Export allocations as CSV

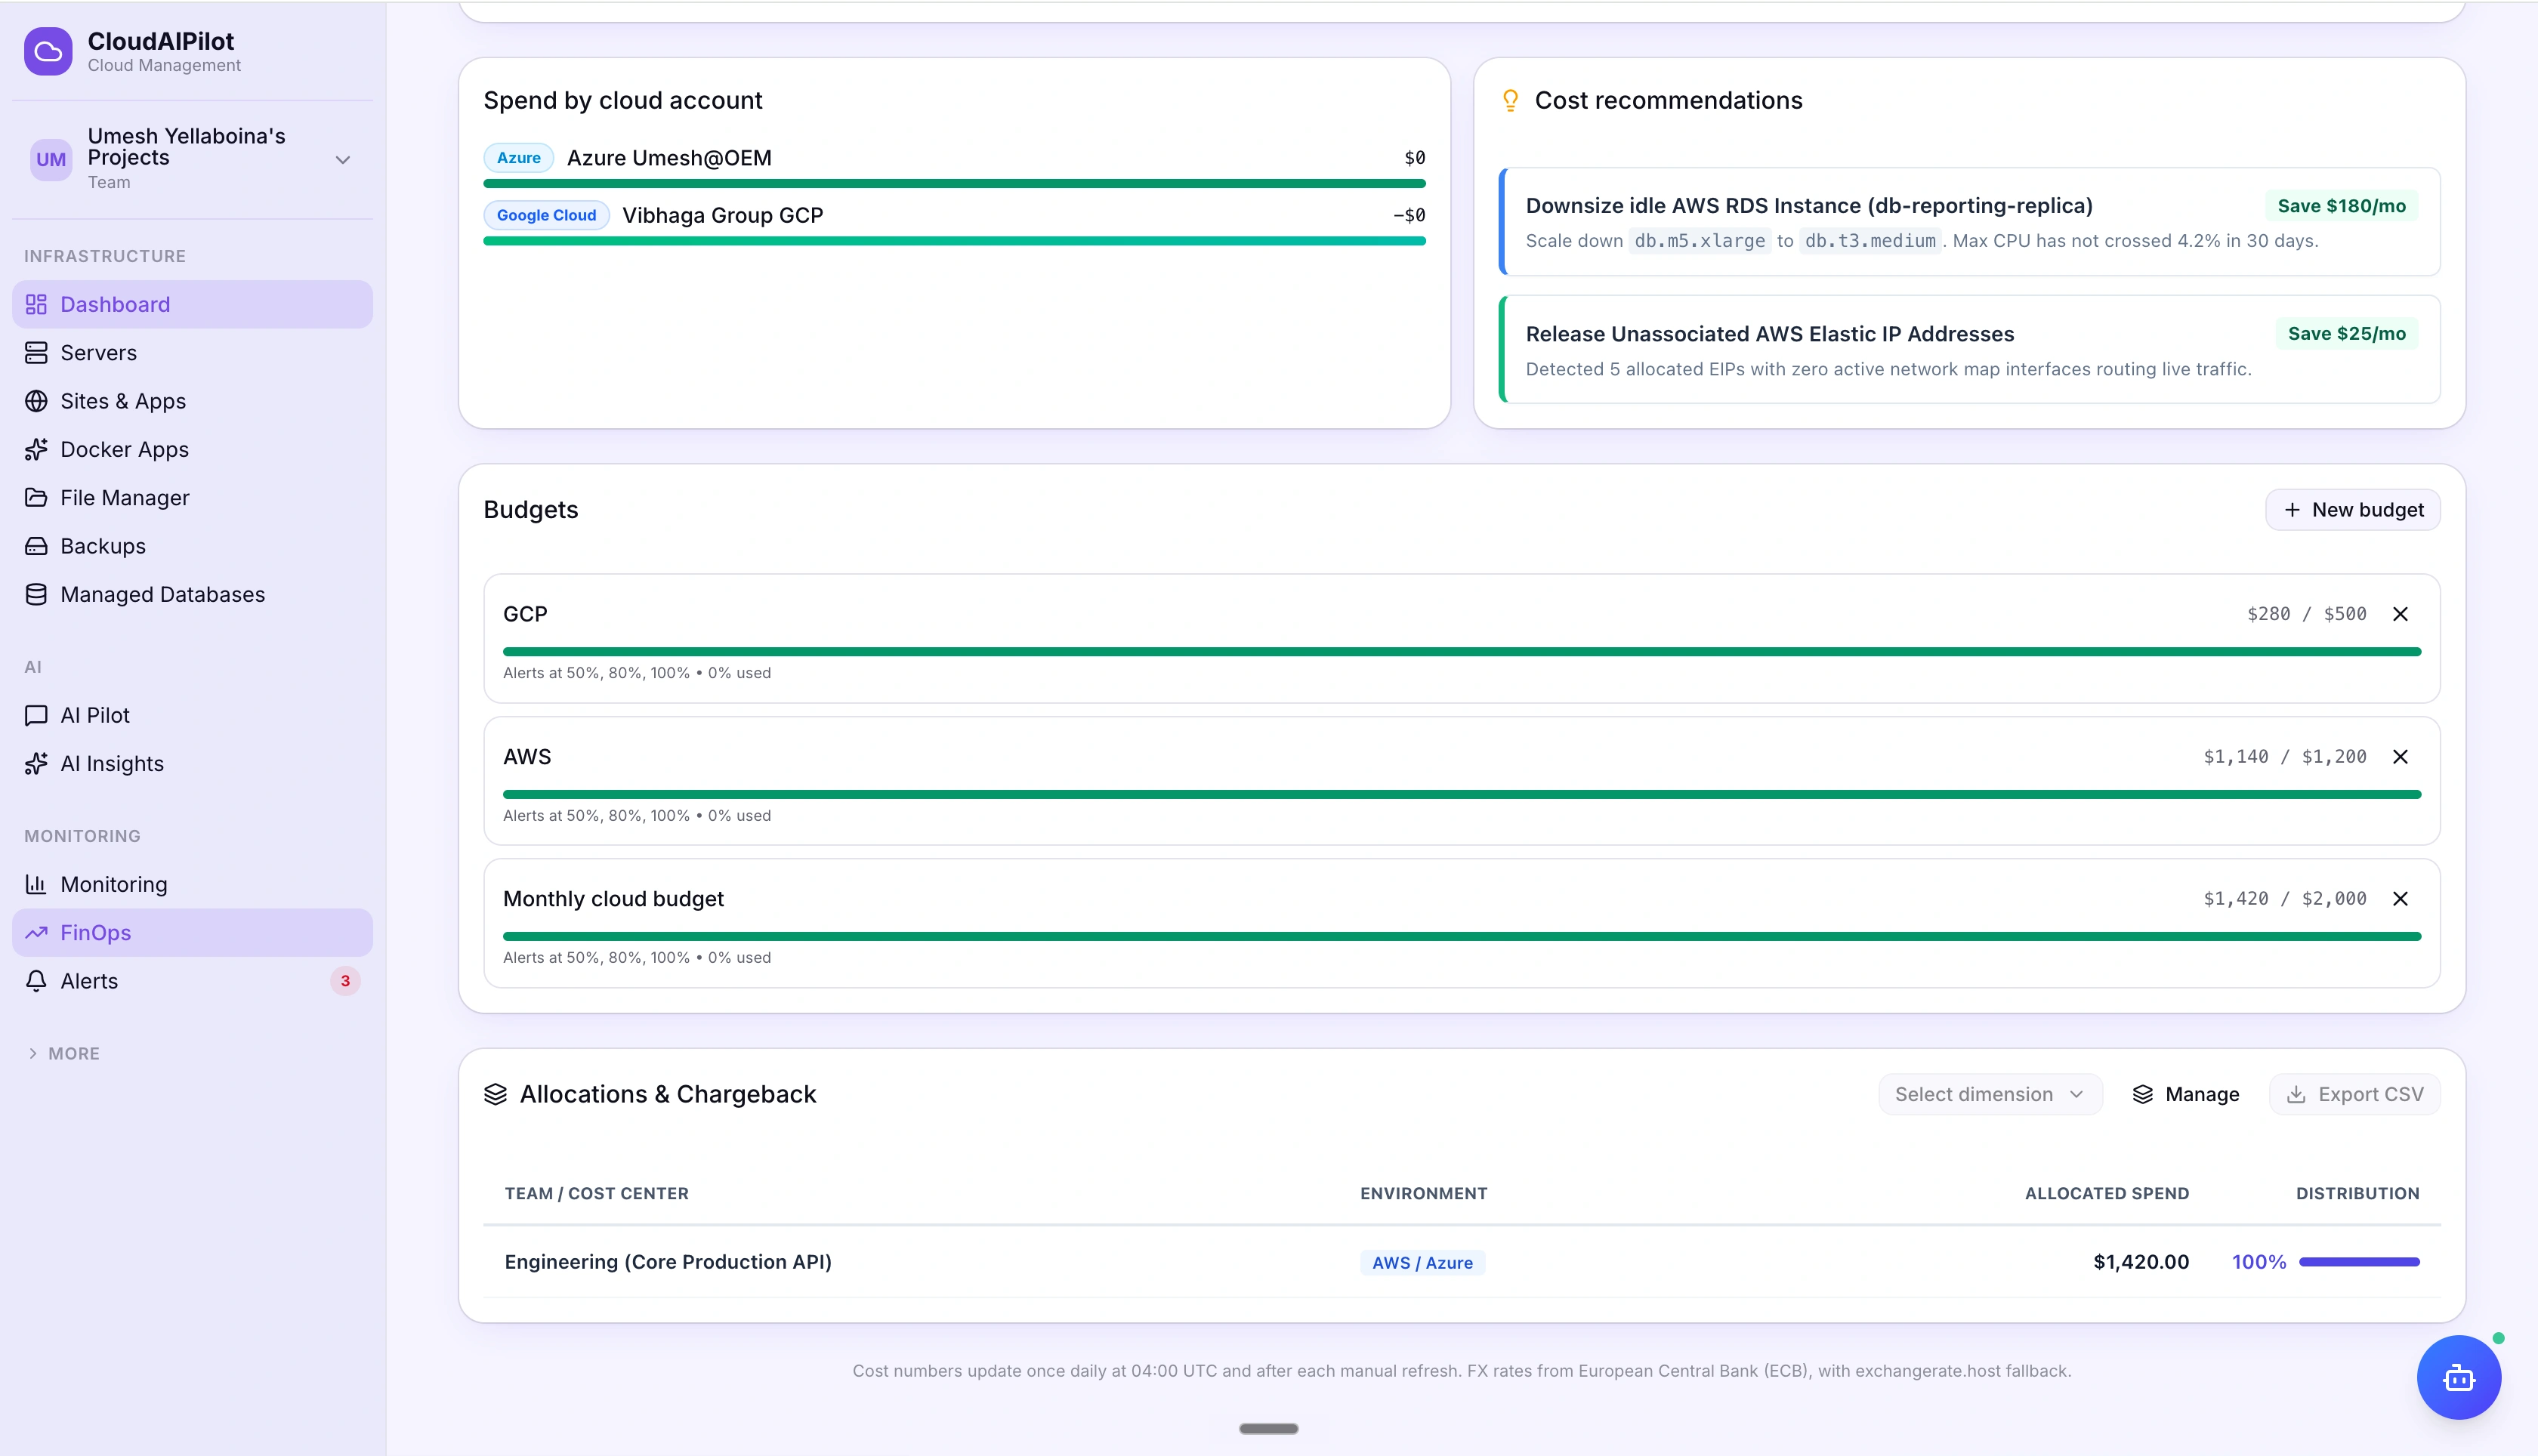[2355, 1095]
